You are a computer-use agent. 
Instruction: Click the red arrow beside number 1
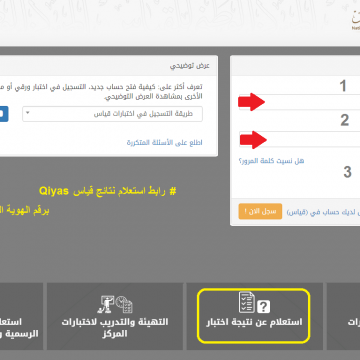coord(251,102)
